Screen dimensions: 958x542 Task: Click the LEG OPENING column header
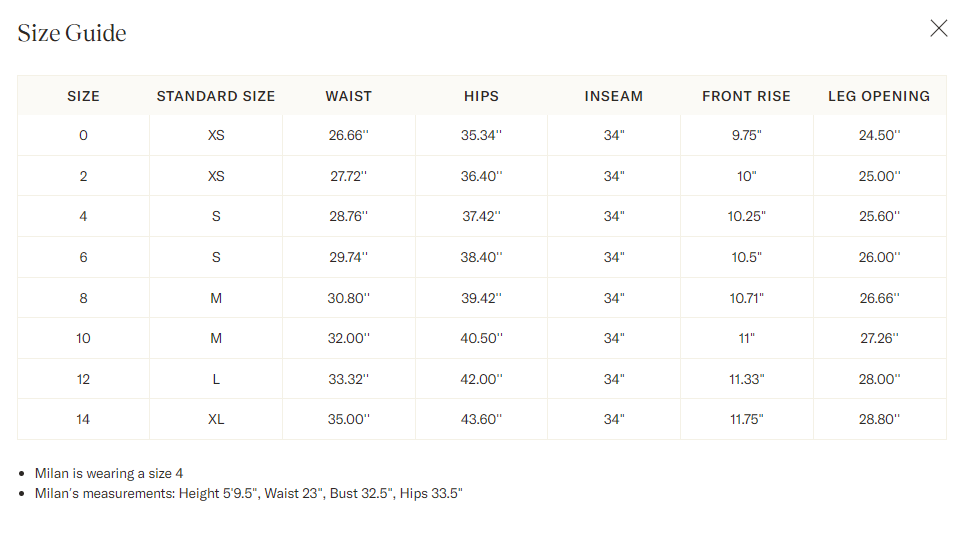point(879,96)
